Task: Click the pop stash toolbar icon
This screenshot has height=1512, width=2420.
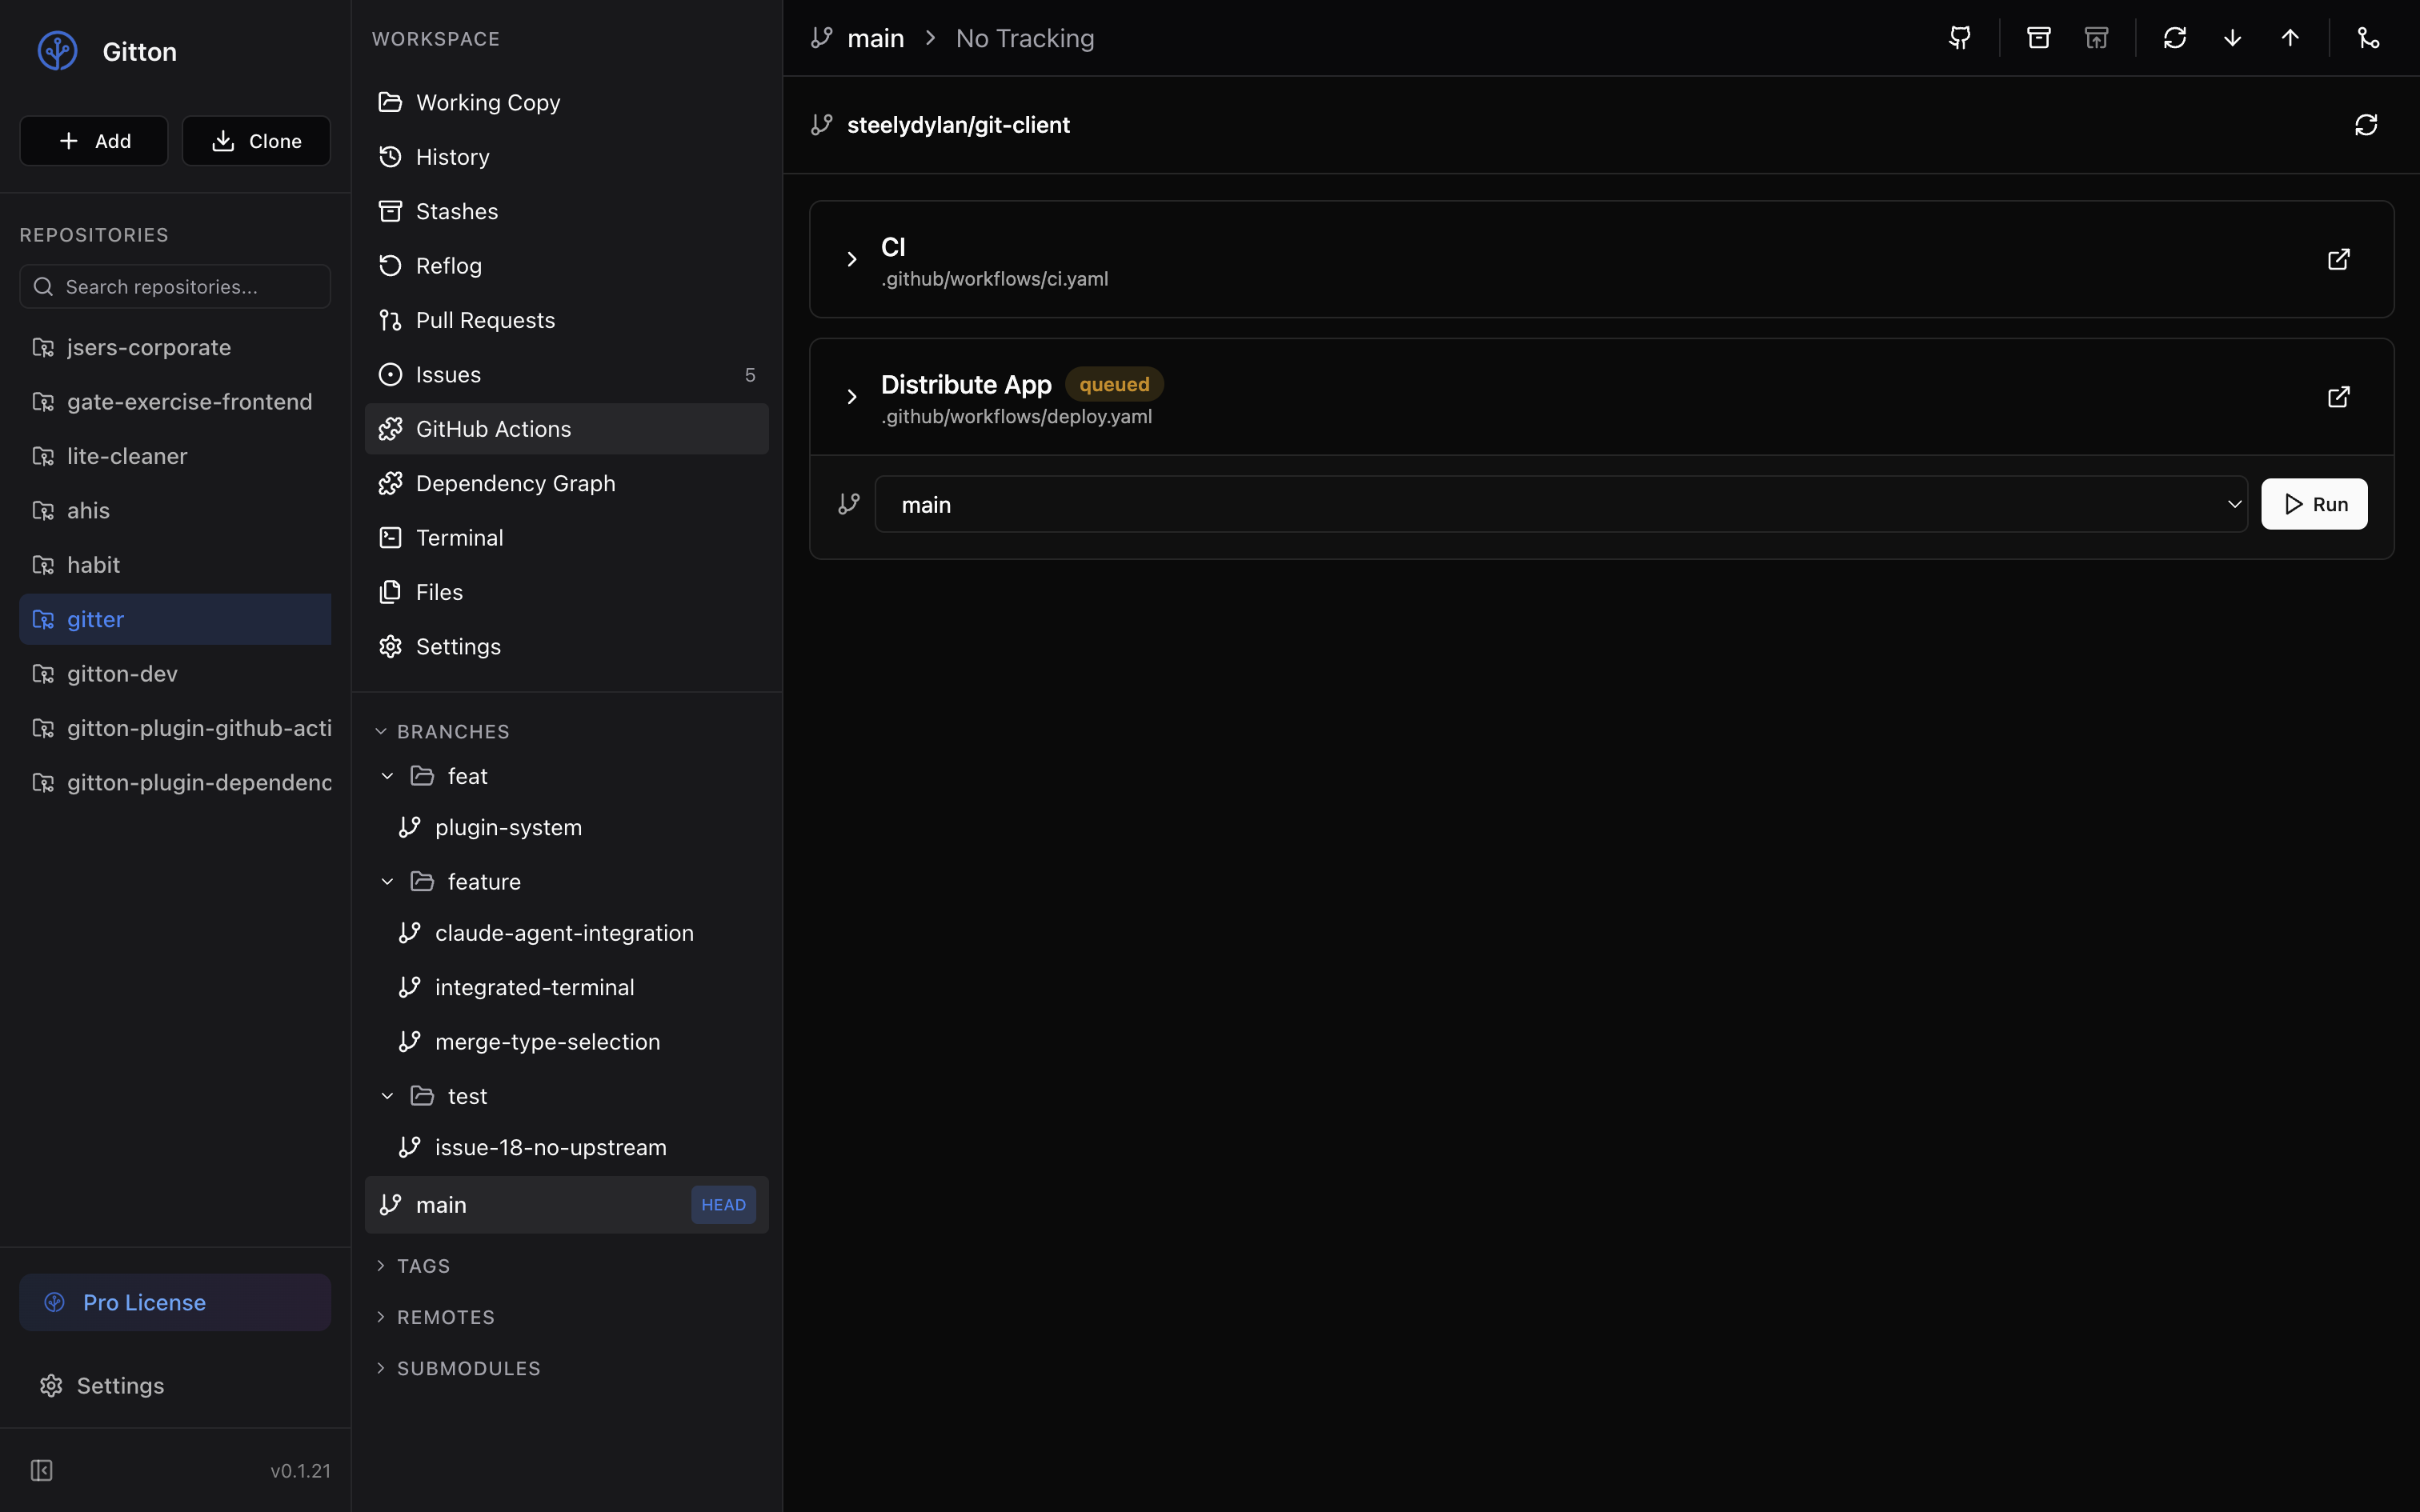Action: [2096, 38]
